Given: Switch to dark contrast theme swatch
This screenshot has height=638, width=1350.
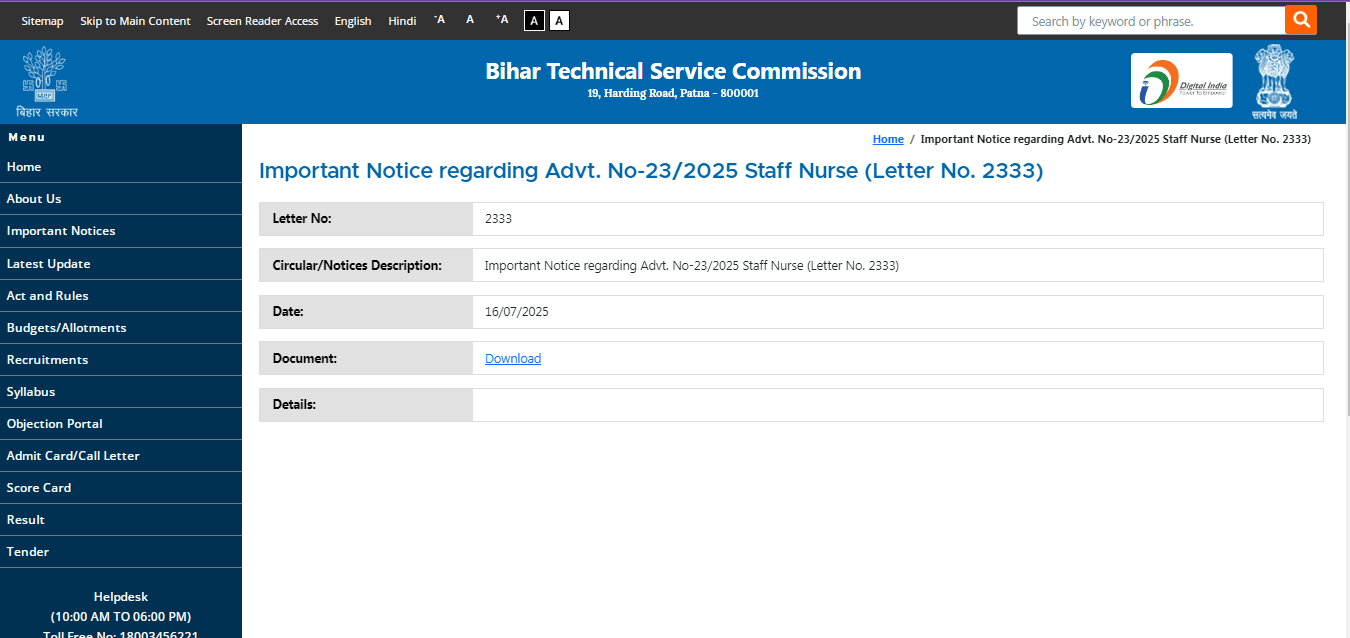Looking at the screenshot, I should pos(534,20).
